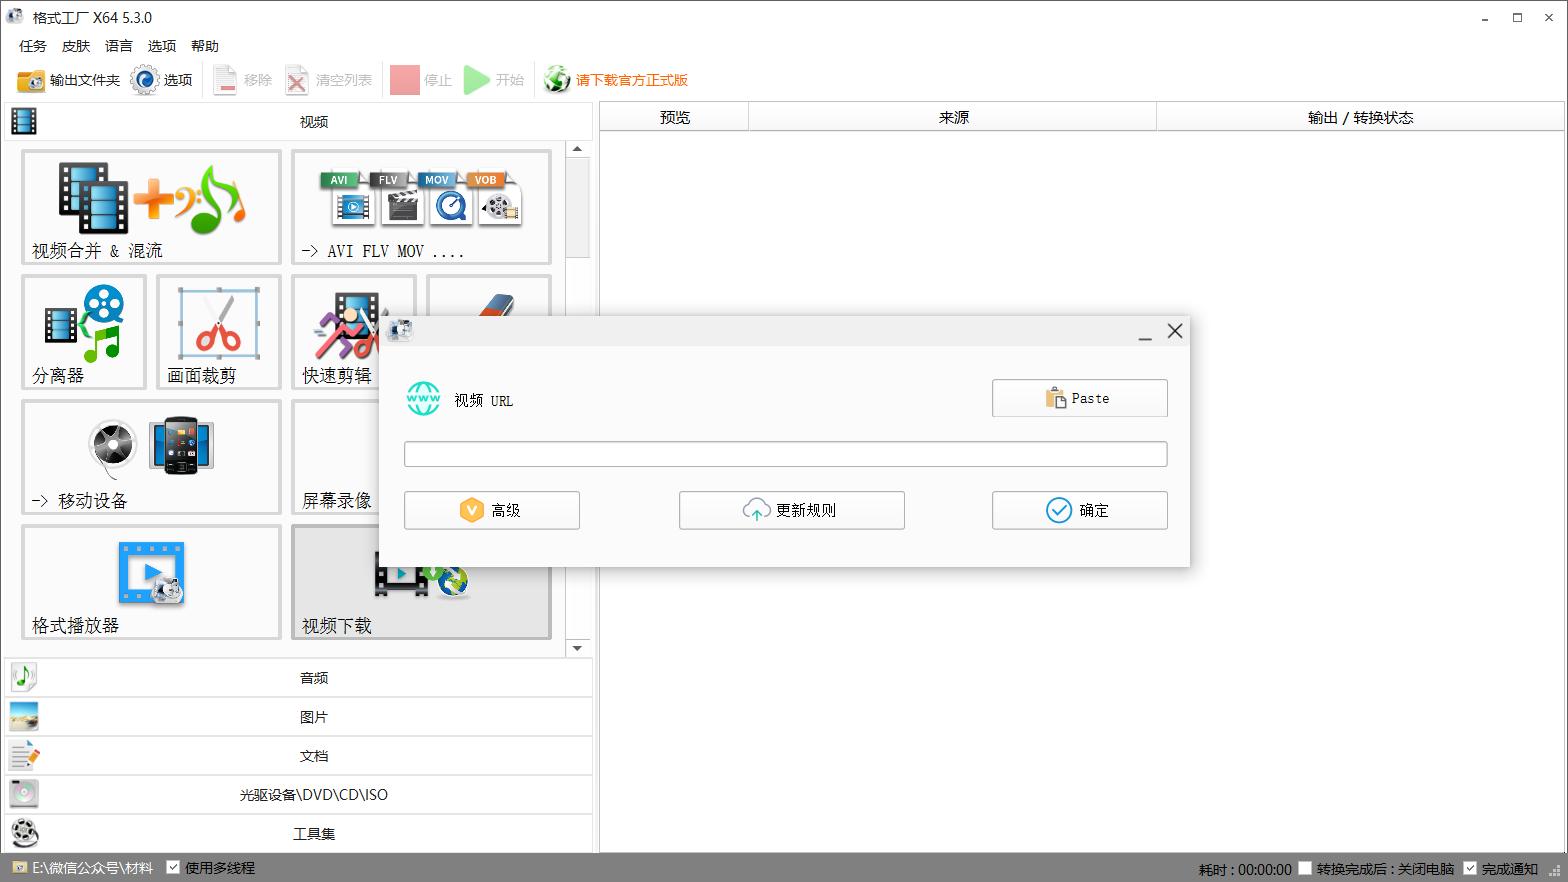This screenshot has height=882, width=1568.
Task: Launch 格式播放器
Action: [x=151, y=582]
